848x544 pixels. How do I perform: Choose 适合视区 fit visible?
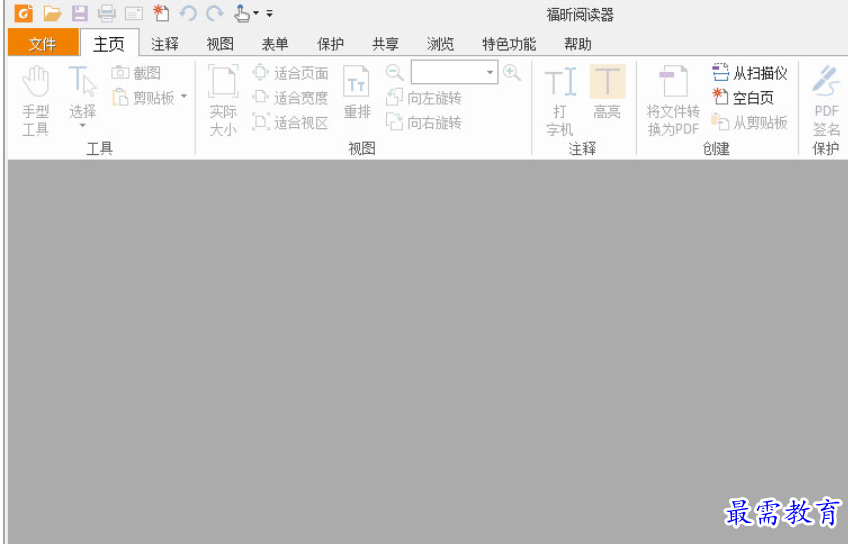[290, 123]
